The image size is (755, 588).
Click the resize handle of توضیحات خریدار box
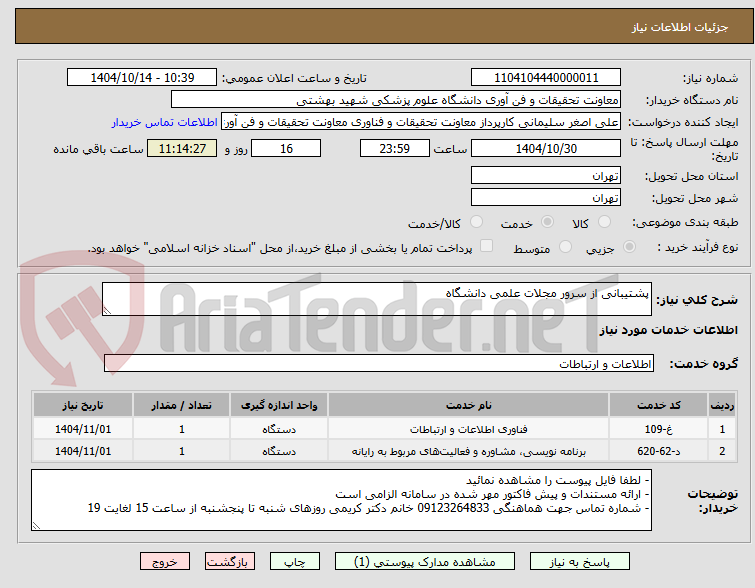click(36, 526)
